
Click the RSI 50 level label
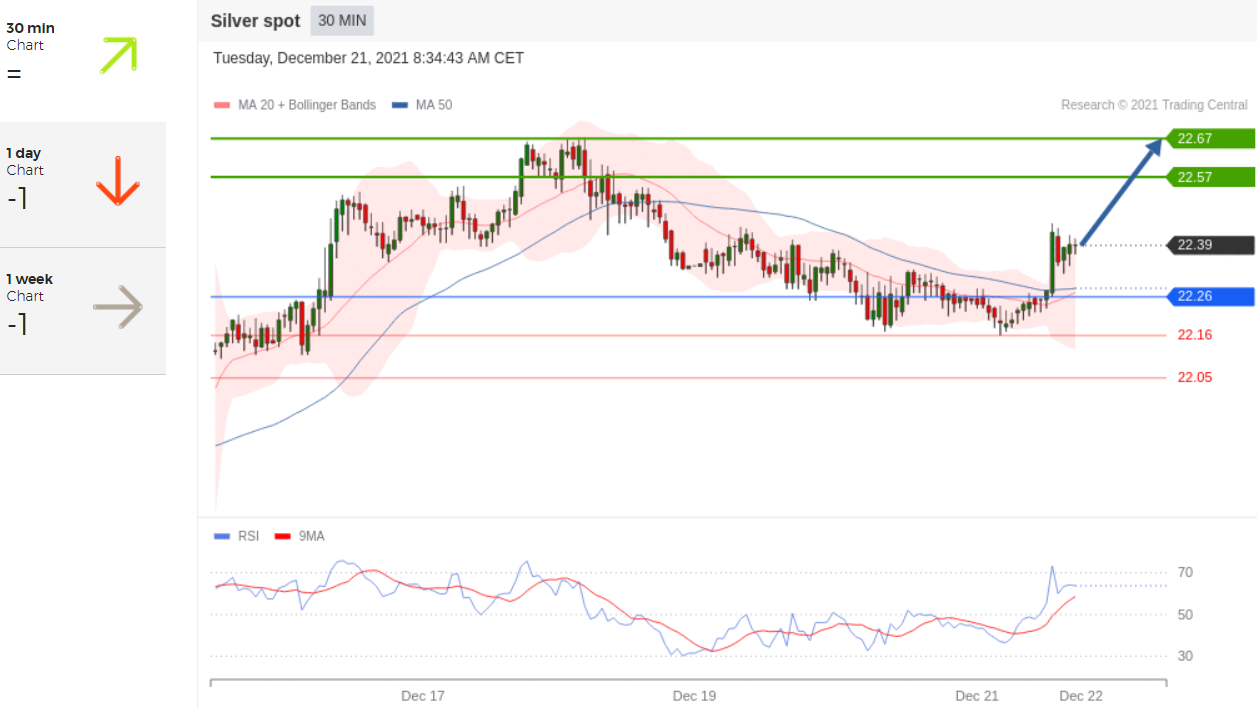pos(1185,614)
